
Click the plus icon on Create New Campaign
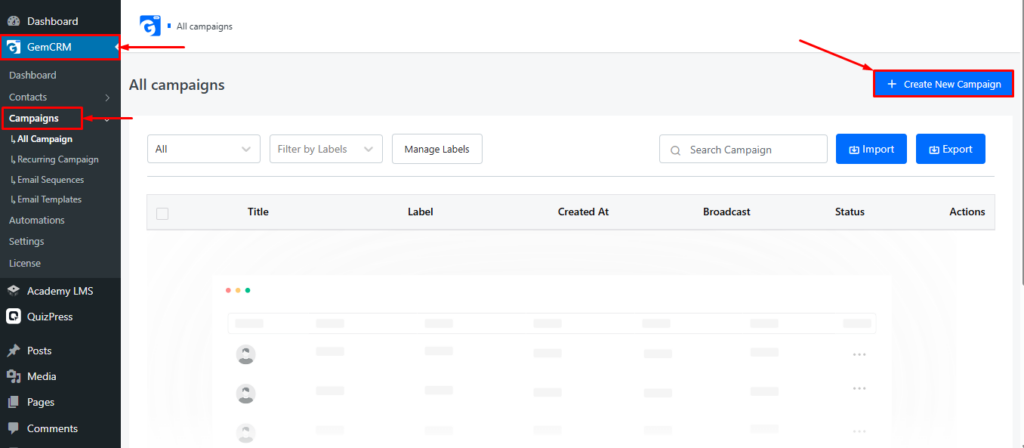(x=891, y=84)
